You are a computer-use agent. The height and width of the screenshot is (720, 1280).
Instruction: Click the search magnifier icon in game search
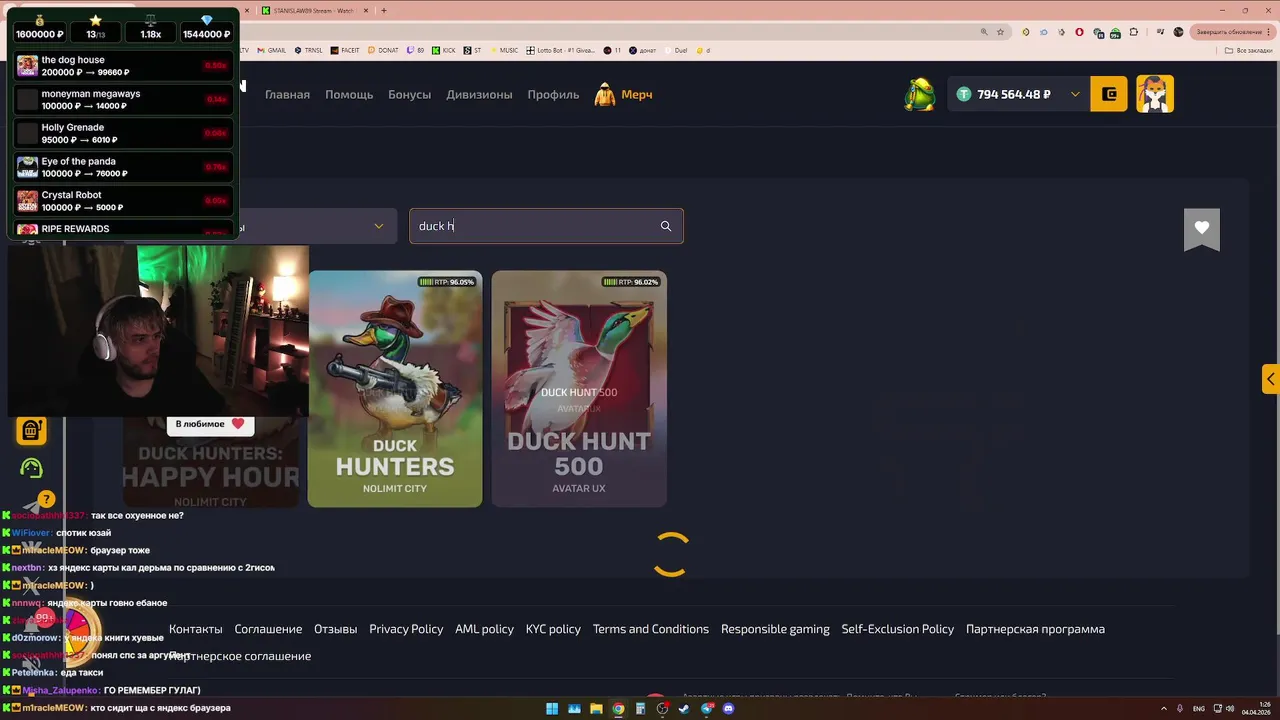coord(666,226)
